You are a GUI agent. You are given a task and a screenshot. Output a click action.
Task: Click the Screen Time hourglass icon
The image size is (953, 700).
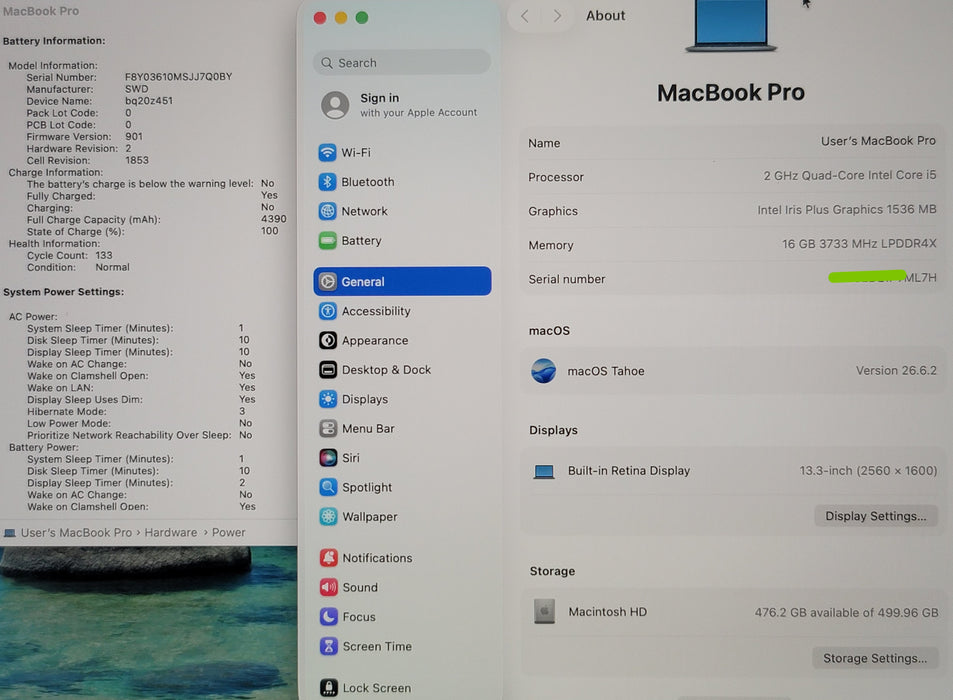point(328,646)
